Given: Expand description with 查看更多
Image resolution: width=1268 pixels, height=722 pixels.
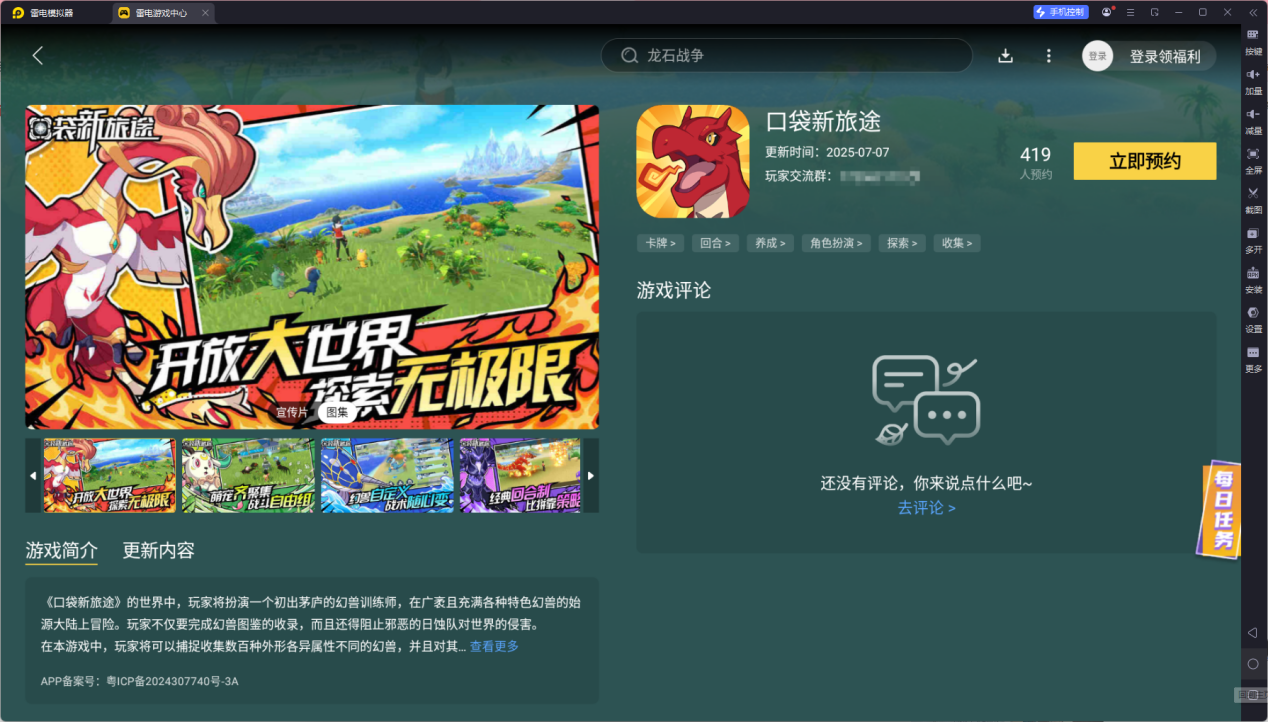Looking at the screenshot, I should tap(494, 647).
